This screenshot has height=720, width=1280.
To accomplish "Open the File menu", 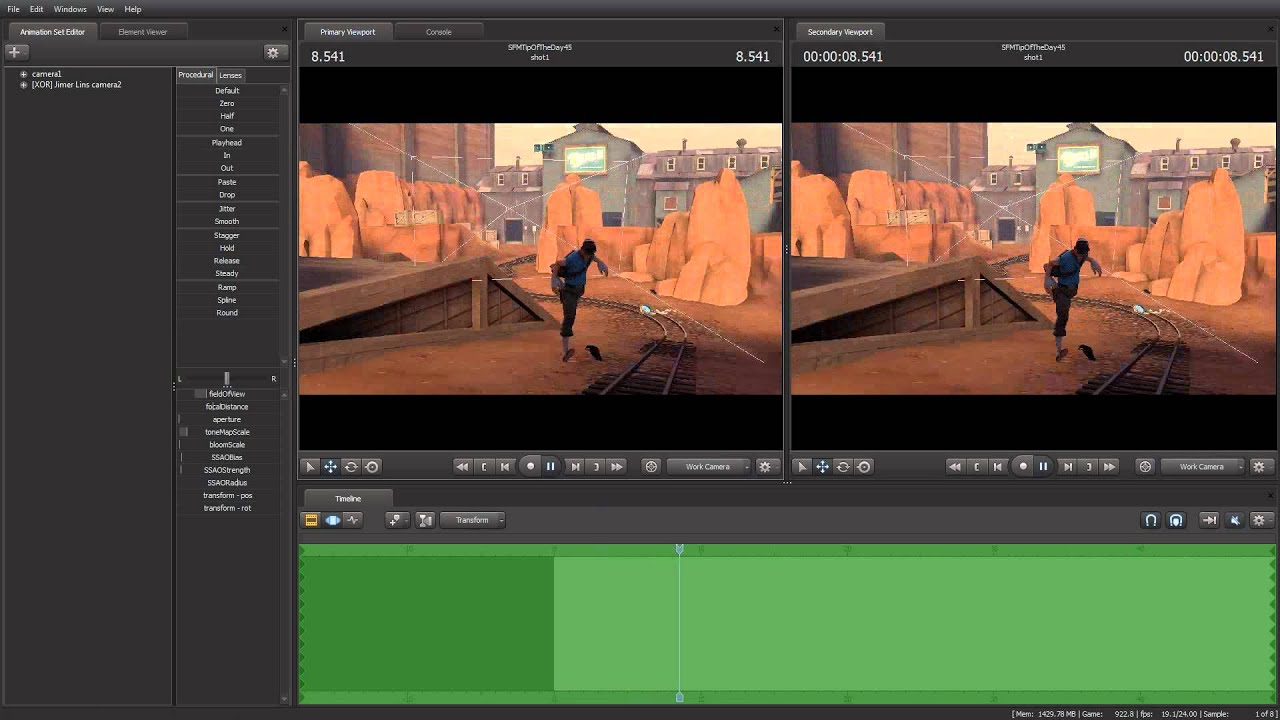I will coord(14,9).
